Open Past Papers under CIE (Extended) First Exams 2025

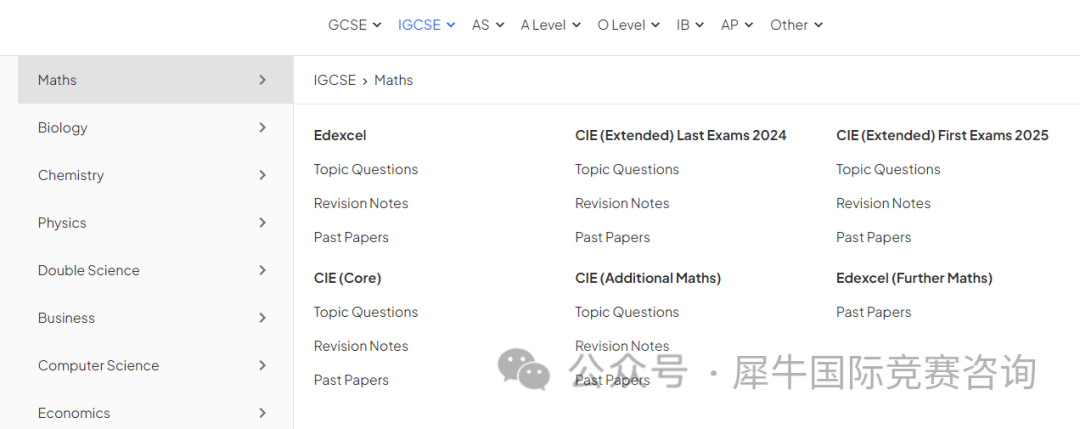[873, 237]
